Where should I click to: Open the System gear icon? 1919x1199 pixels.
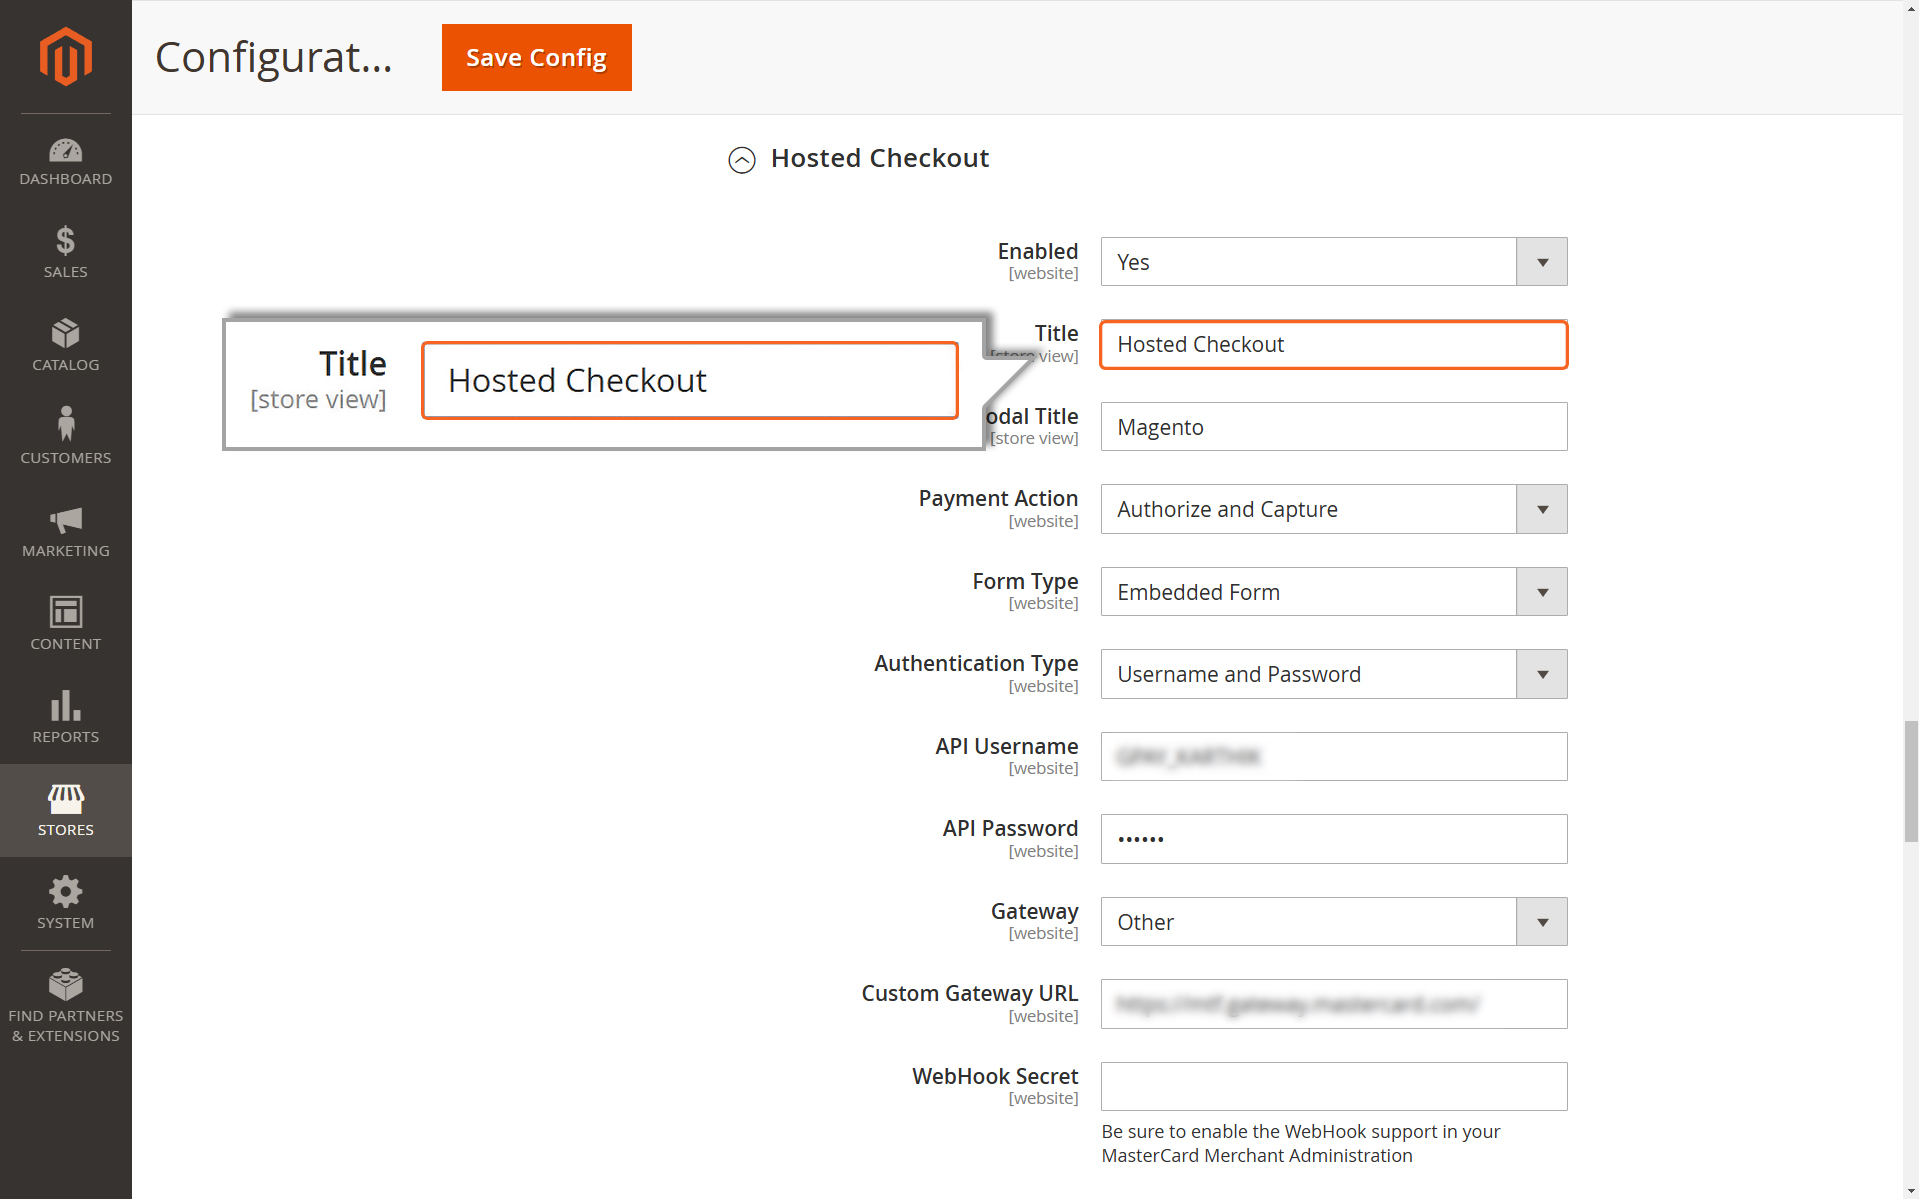point(66,891)
